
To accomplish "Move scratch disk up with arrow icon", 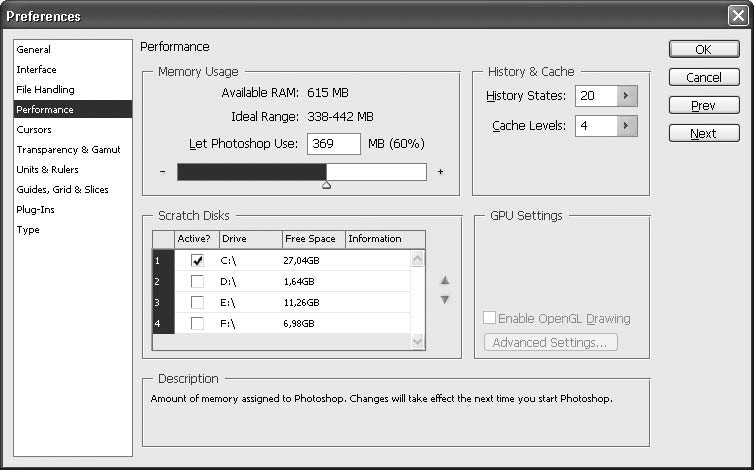I will [x=445, y=281].
